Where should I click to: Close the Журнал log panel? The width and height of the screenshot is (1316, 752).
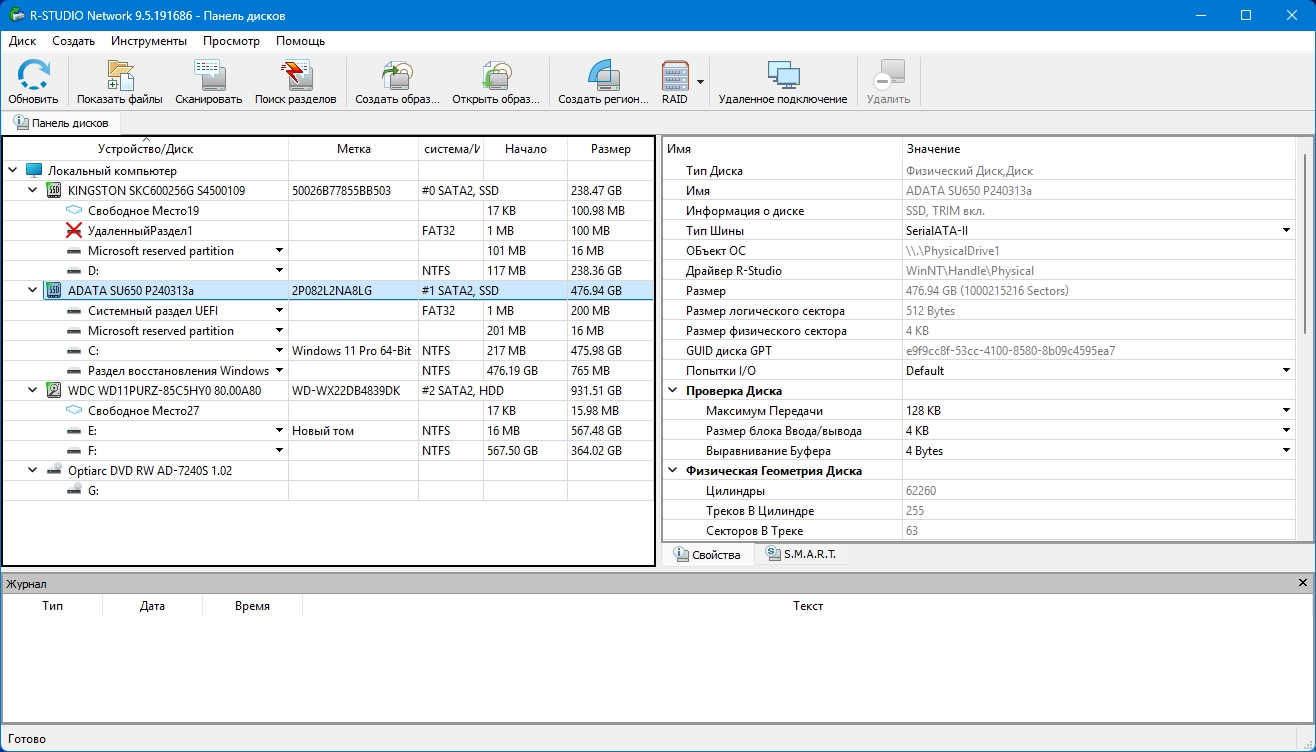tap(1302, 583)
